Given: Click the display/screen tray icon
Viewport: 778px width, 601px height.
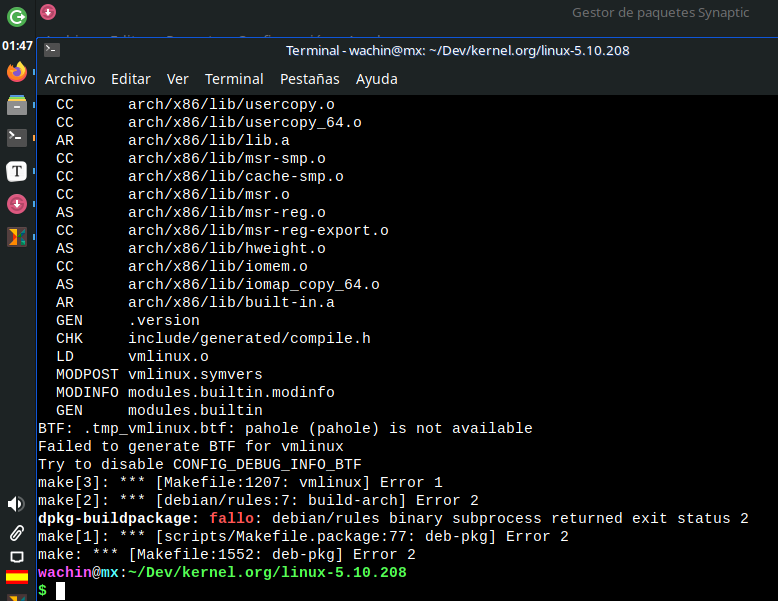Looking at the screenshot, I should pyautogui.click(x=17, y=557).
